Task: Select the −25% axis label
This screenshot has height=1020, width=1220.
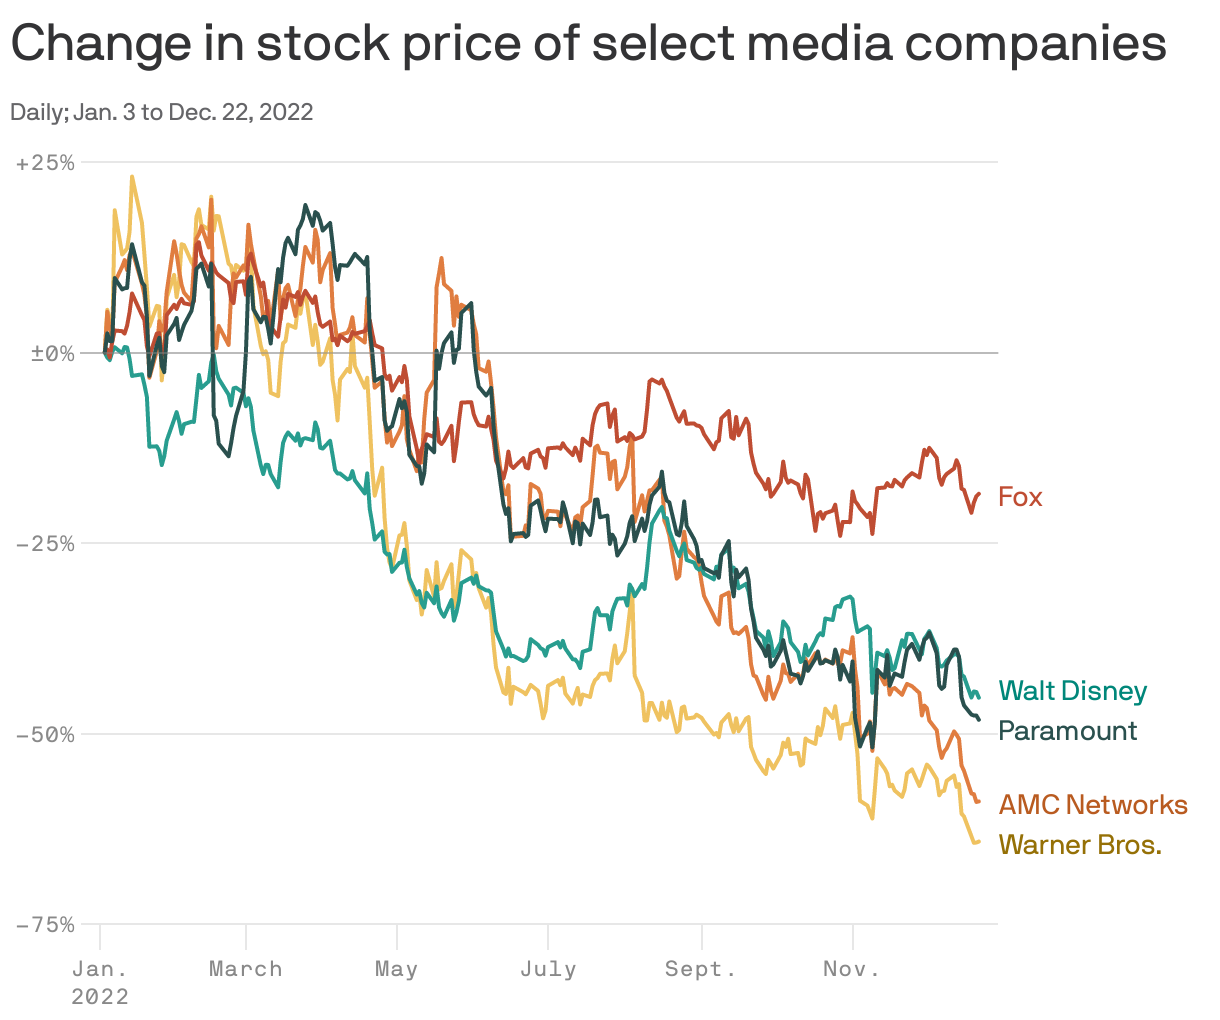Action: click(46, 544)
